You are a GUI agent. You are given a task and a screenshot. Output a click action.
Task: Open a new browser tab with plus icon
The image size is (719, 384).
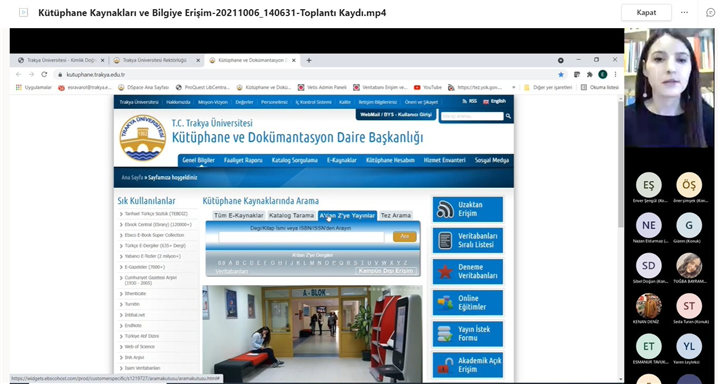(309, 60)
